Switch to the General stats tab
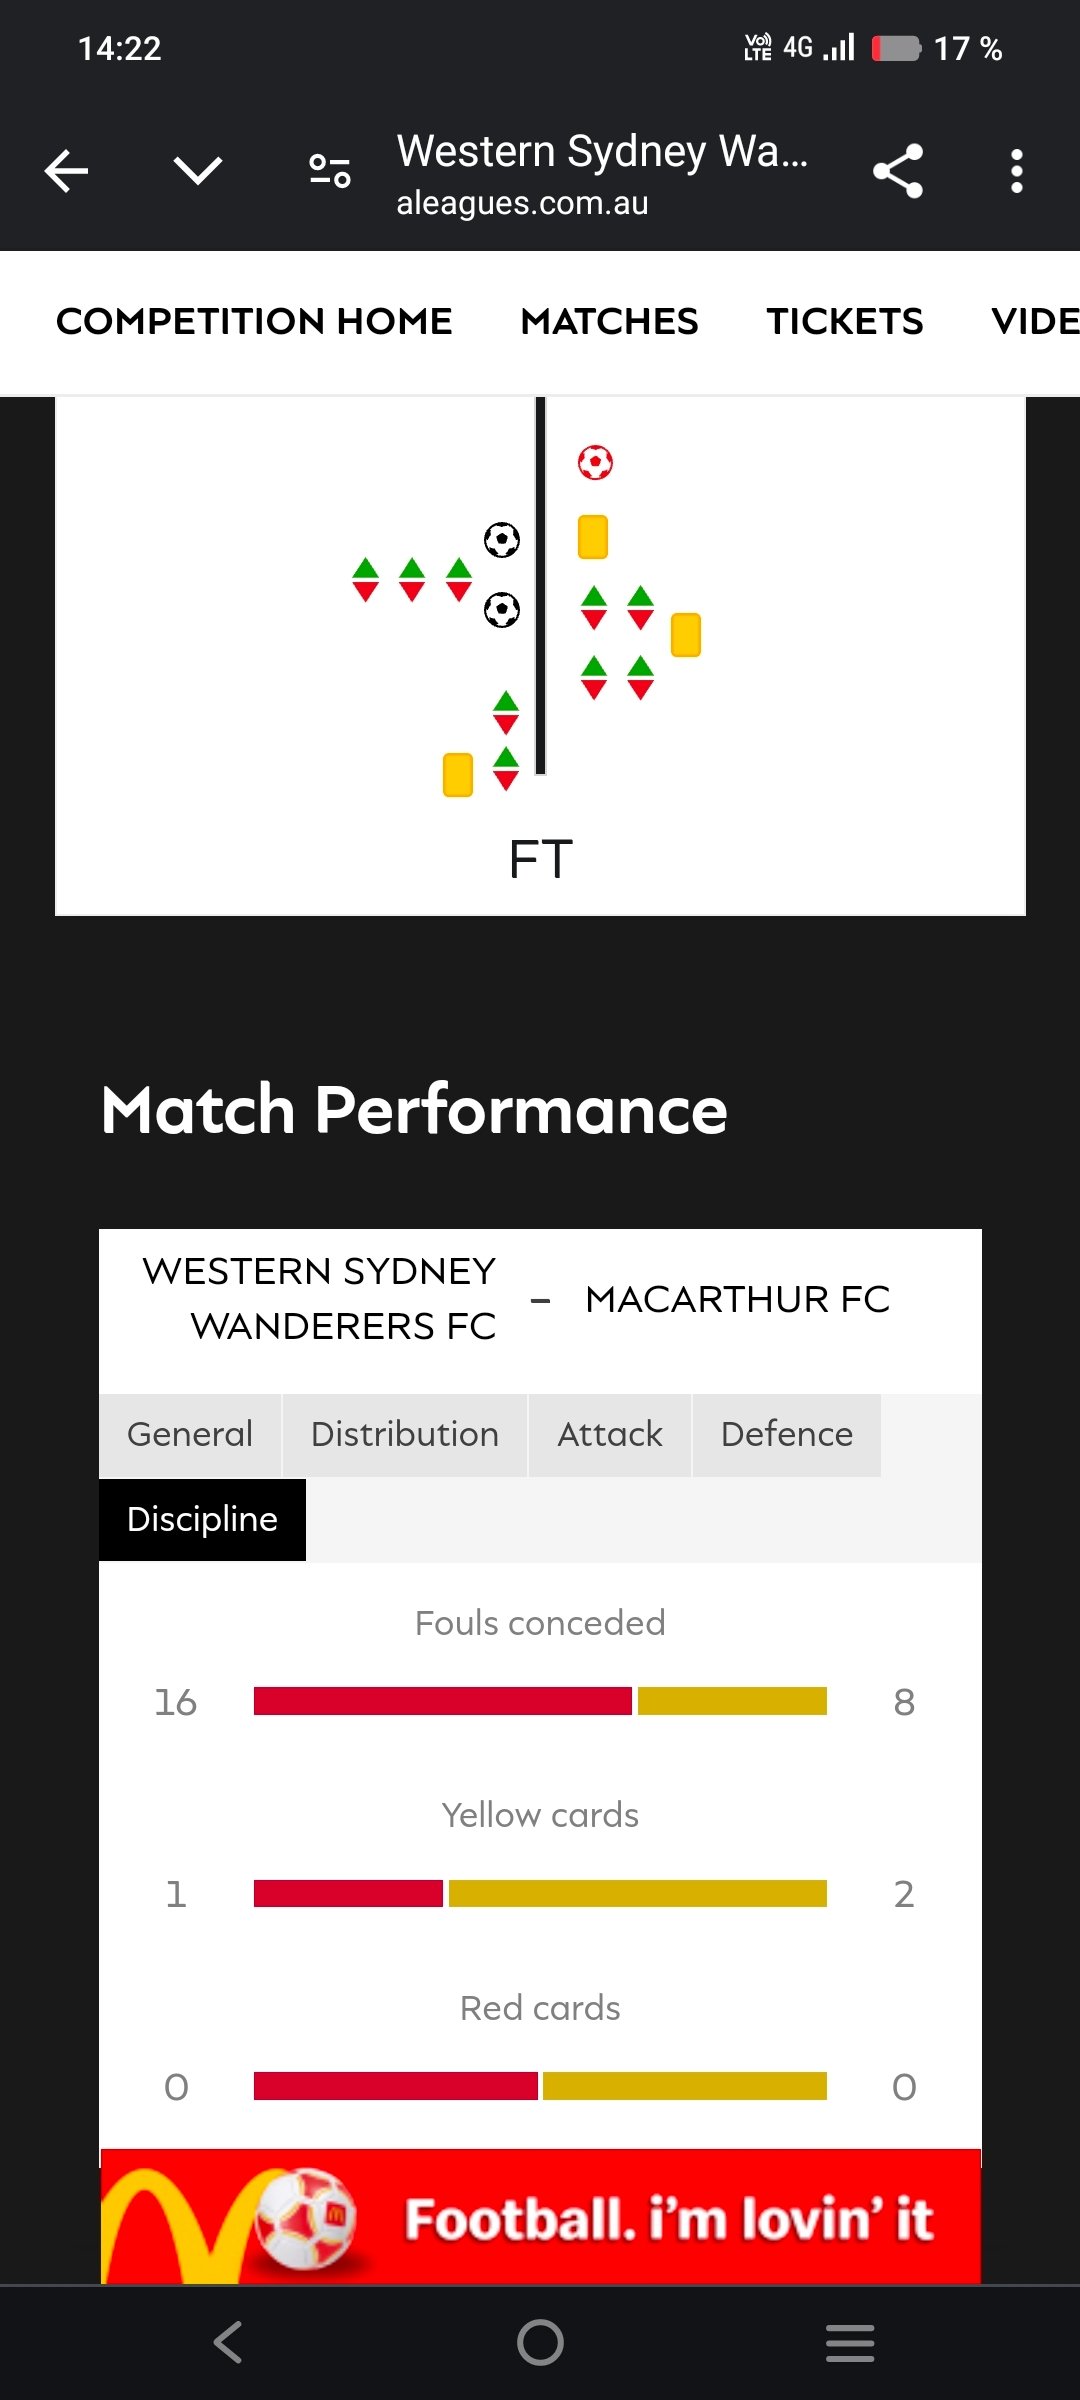 190,1435
